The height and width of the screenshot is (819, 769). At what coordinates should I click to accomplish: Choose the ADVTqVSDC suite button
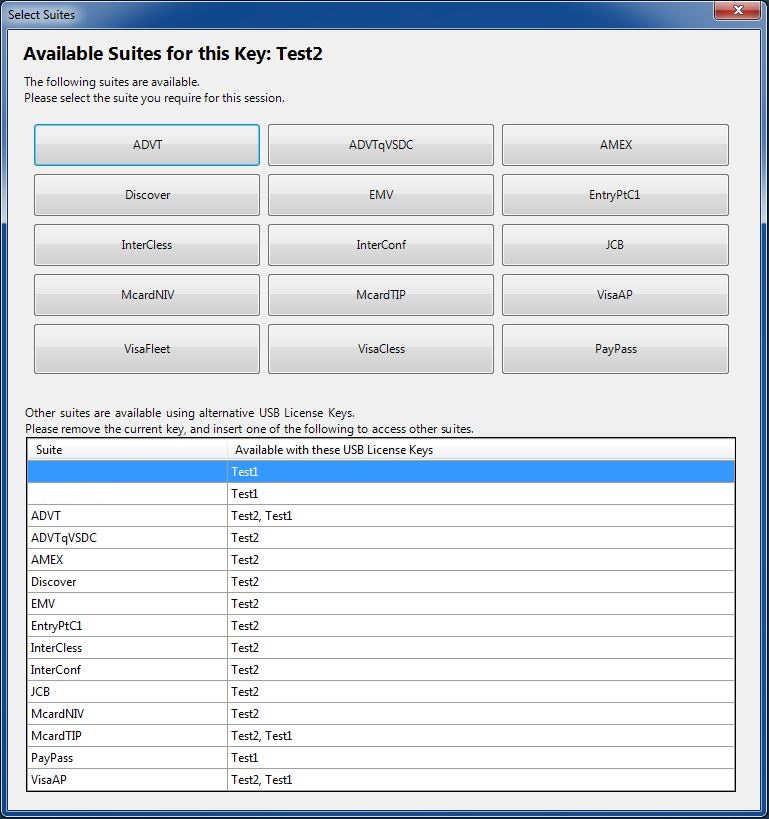pos(381,145)
